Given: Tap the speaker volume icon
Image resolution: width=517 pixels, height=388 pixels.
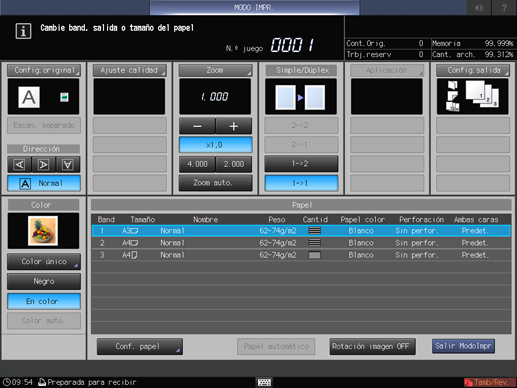Looking at the screenshot, I should click(x=479, y=7).
